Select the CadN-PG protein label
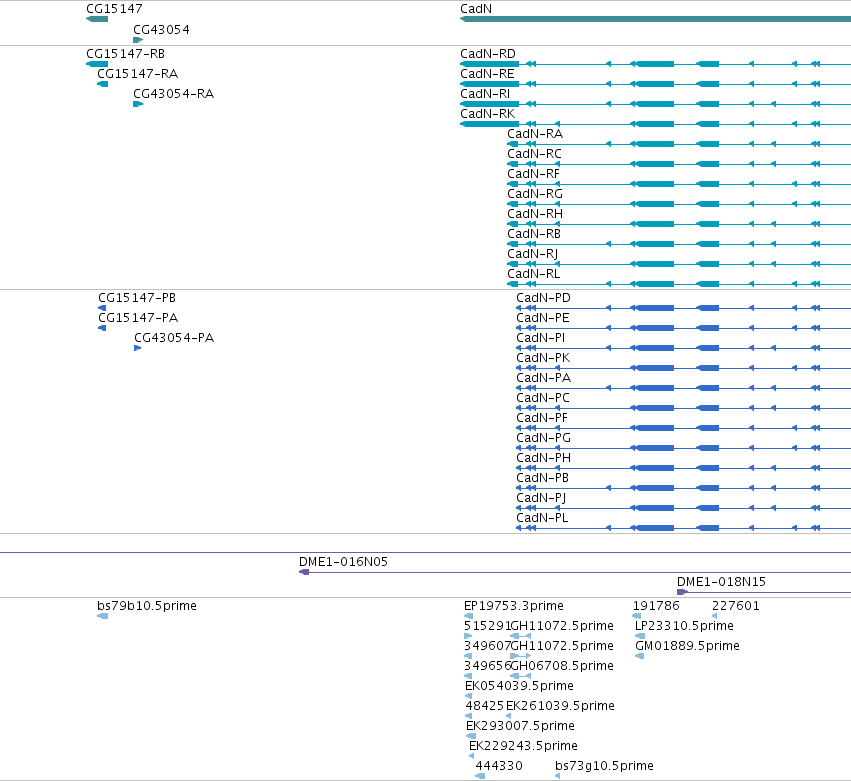The image size is (851, 781). pyautogui.click(x=543, y=439)
